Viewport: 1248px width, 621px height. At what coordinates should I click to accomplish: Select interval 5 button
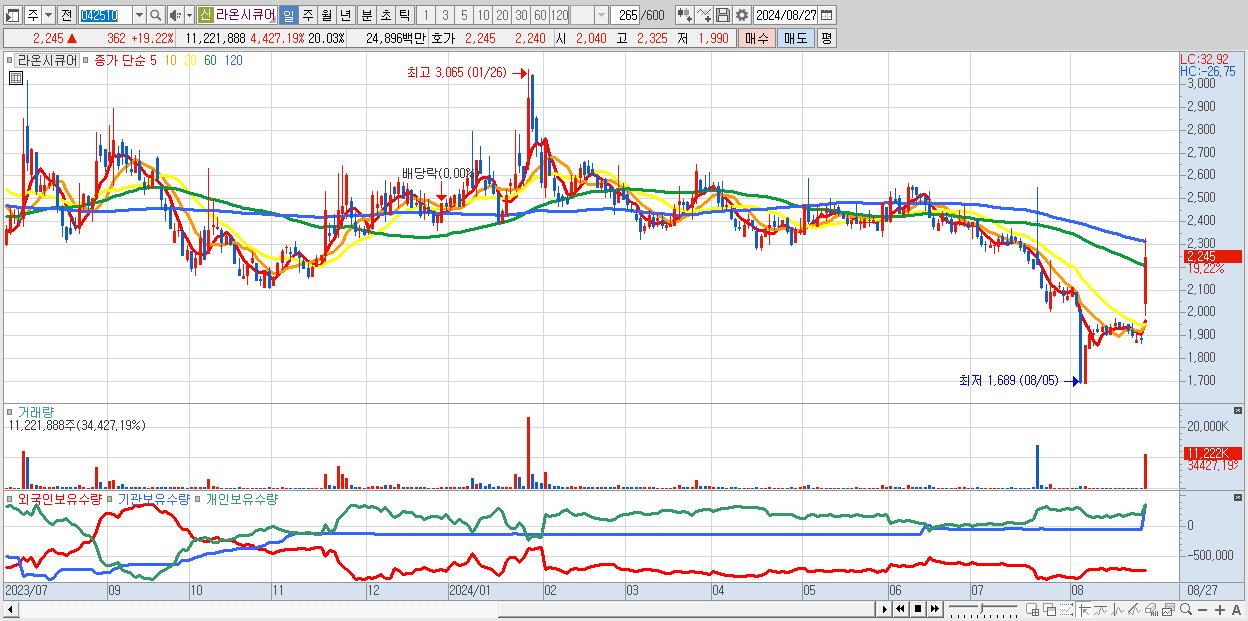[x=464, y=15]
